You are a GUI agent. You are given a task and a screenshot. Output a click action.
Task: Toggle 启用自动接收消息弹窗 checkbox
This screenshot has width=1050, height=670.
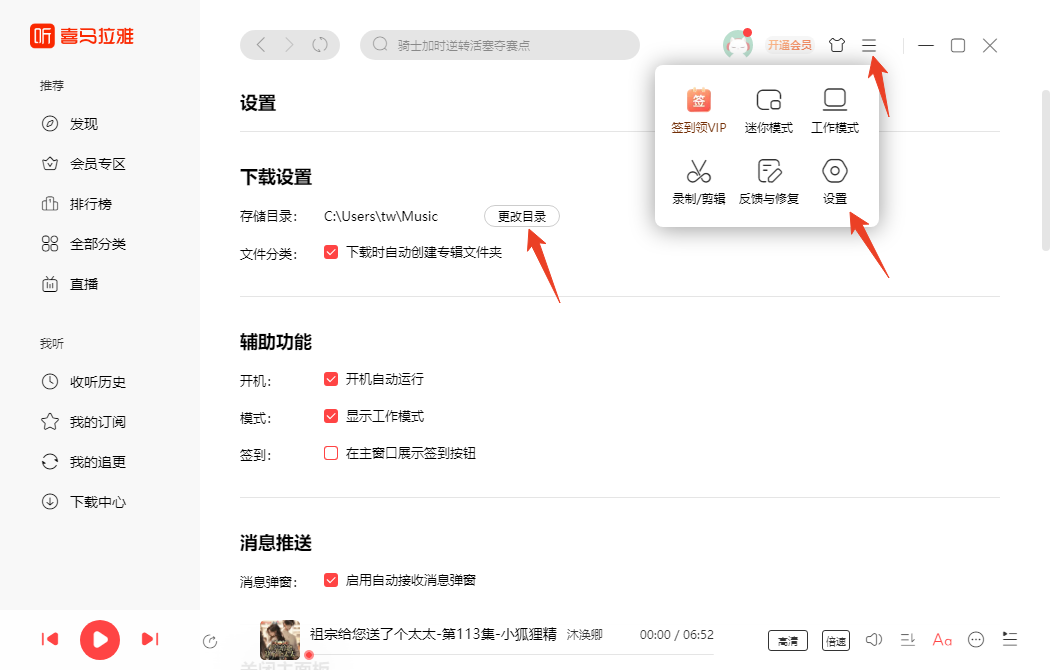(331, 580)
